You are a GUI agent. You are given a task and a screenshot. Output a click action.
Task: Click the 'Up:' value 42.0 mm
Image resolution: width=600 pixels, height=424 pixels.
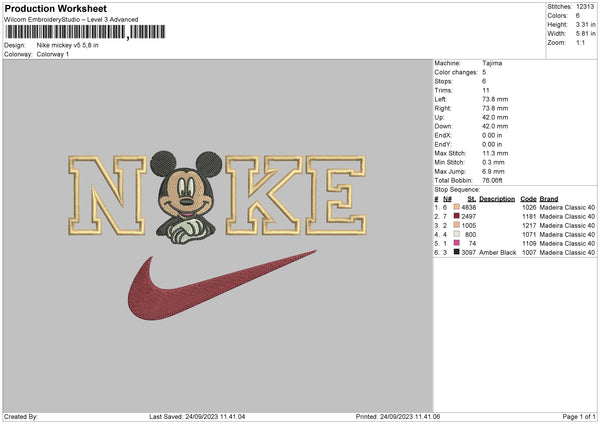click(495, 117)
